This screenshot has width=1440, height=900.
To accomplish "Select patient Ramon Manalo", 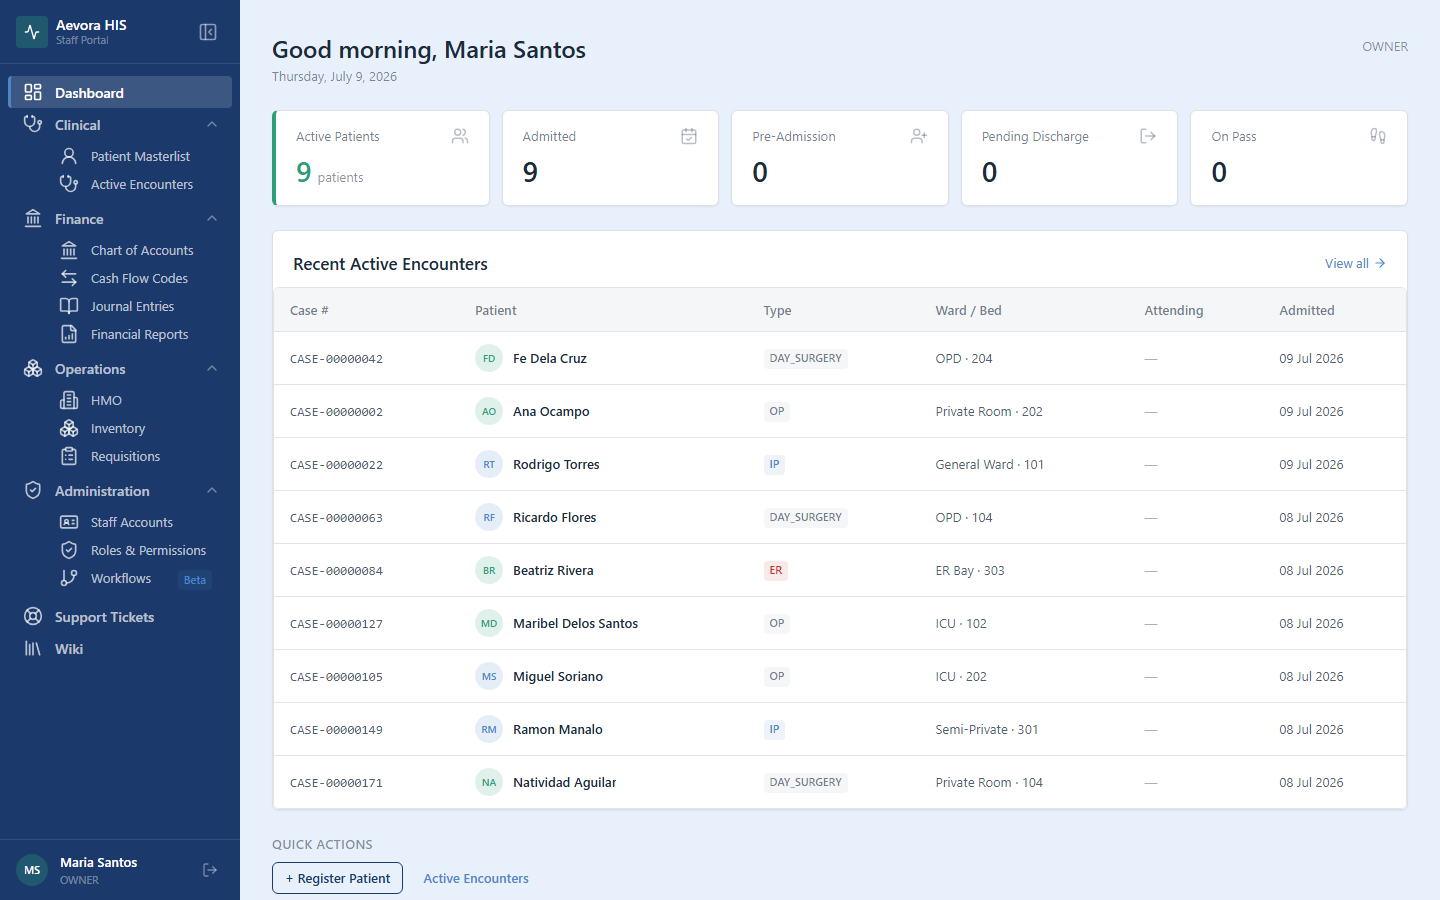I will click(558, 729).
